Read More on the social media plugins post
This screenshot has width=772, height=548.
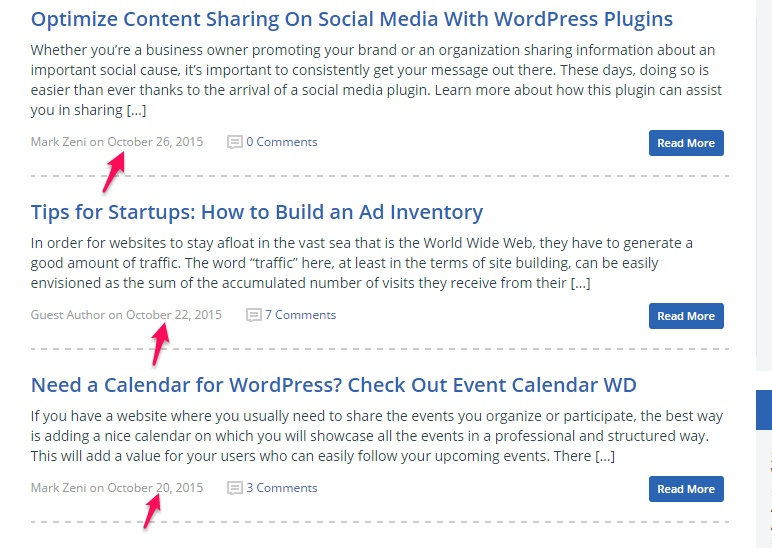pyautogui.click(x=686, y=143)
